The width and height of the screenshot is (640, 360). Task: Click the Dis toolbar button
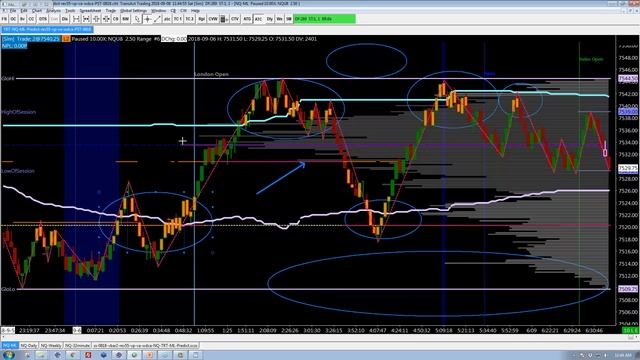65,19
